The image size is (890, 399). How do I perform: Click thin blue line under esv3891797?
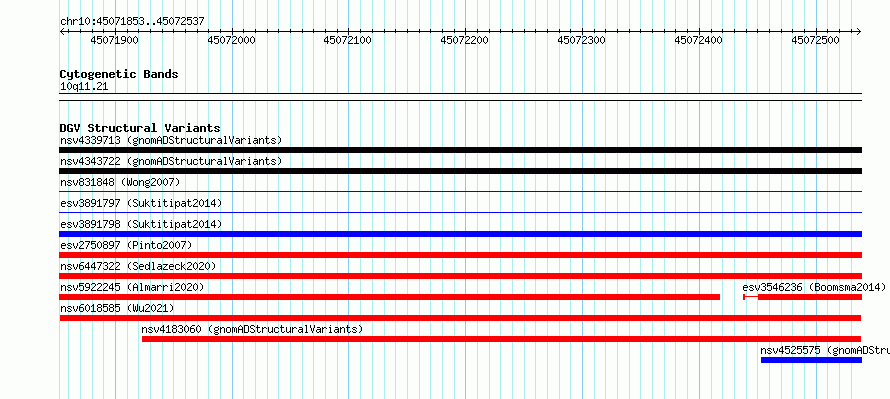460,213
